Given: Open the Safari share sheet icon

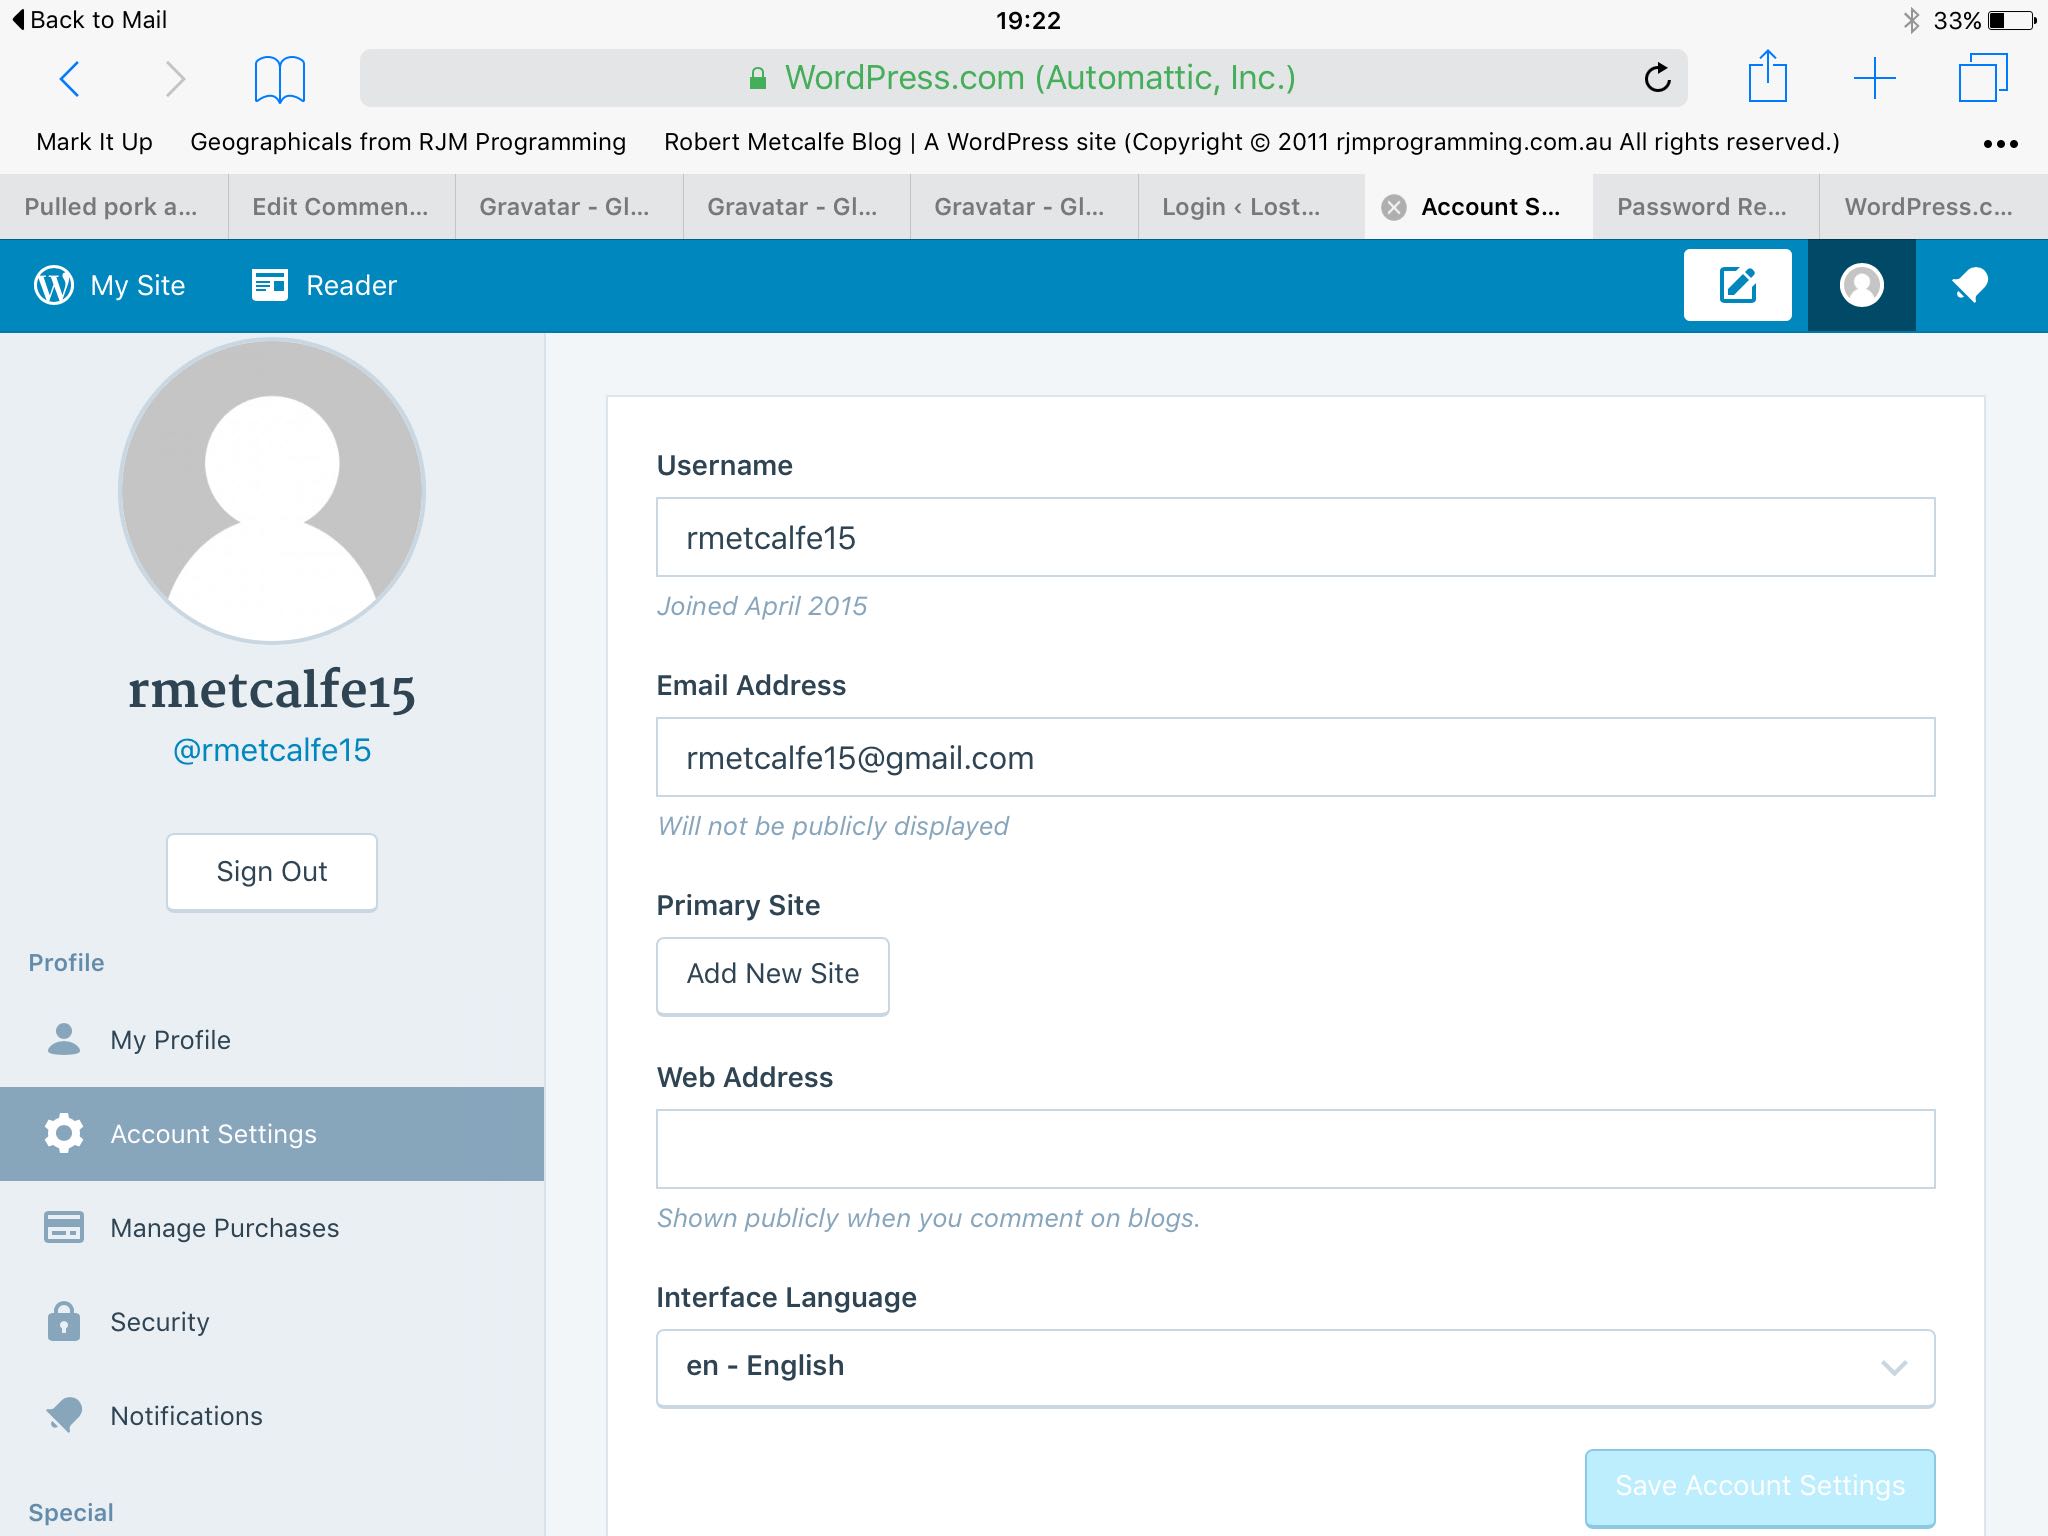Looking at the screenshot, I should tap(1767, 76).
